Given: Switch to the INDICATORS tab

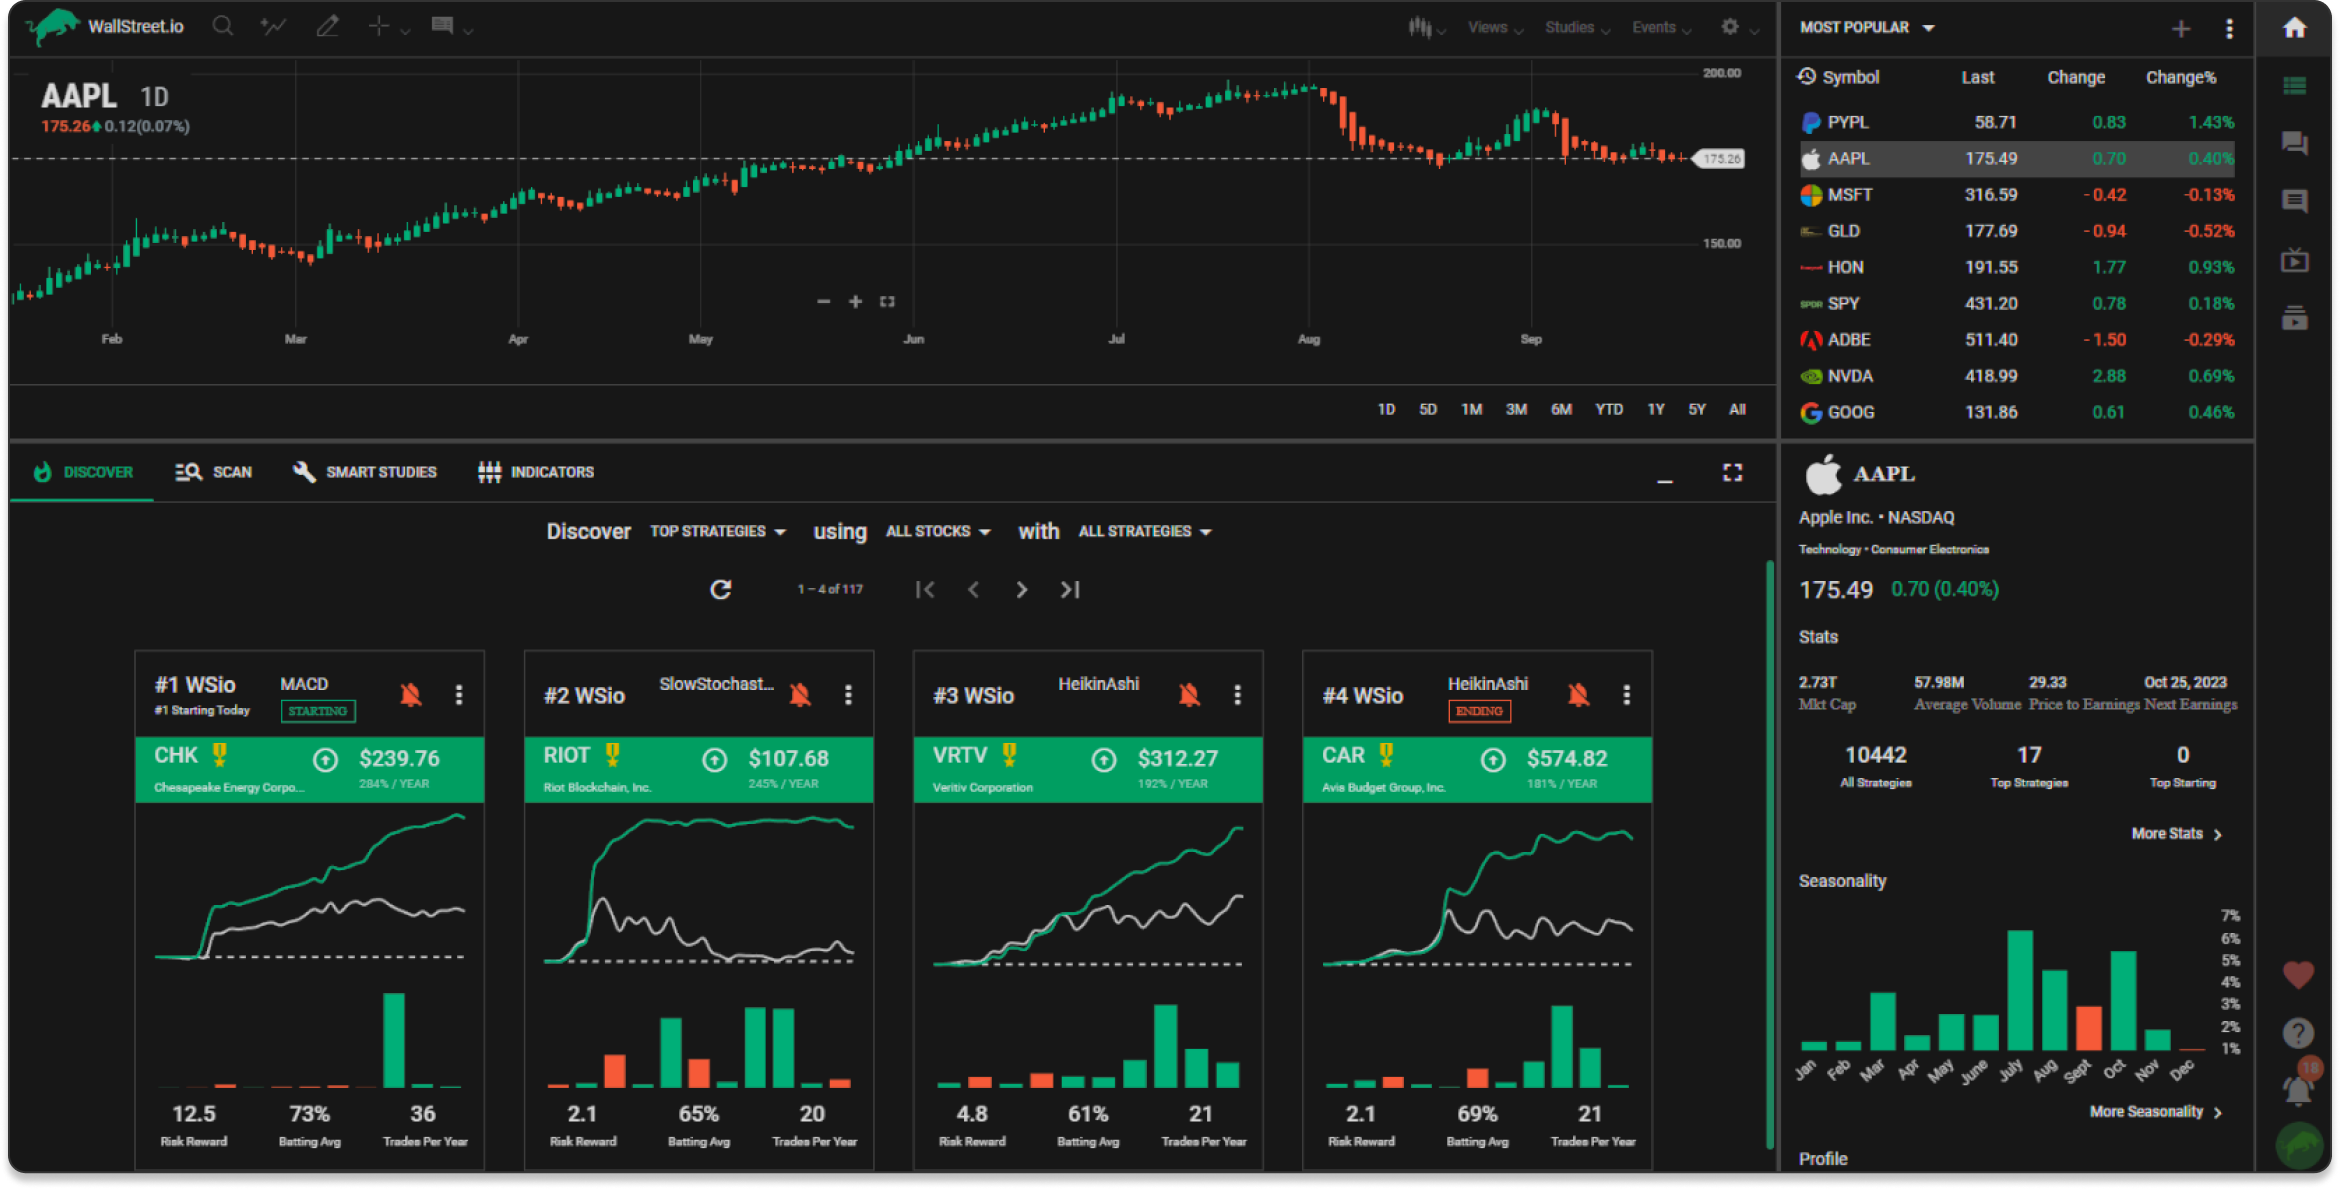Looking at the screenshot, I should [536, 472].
